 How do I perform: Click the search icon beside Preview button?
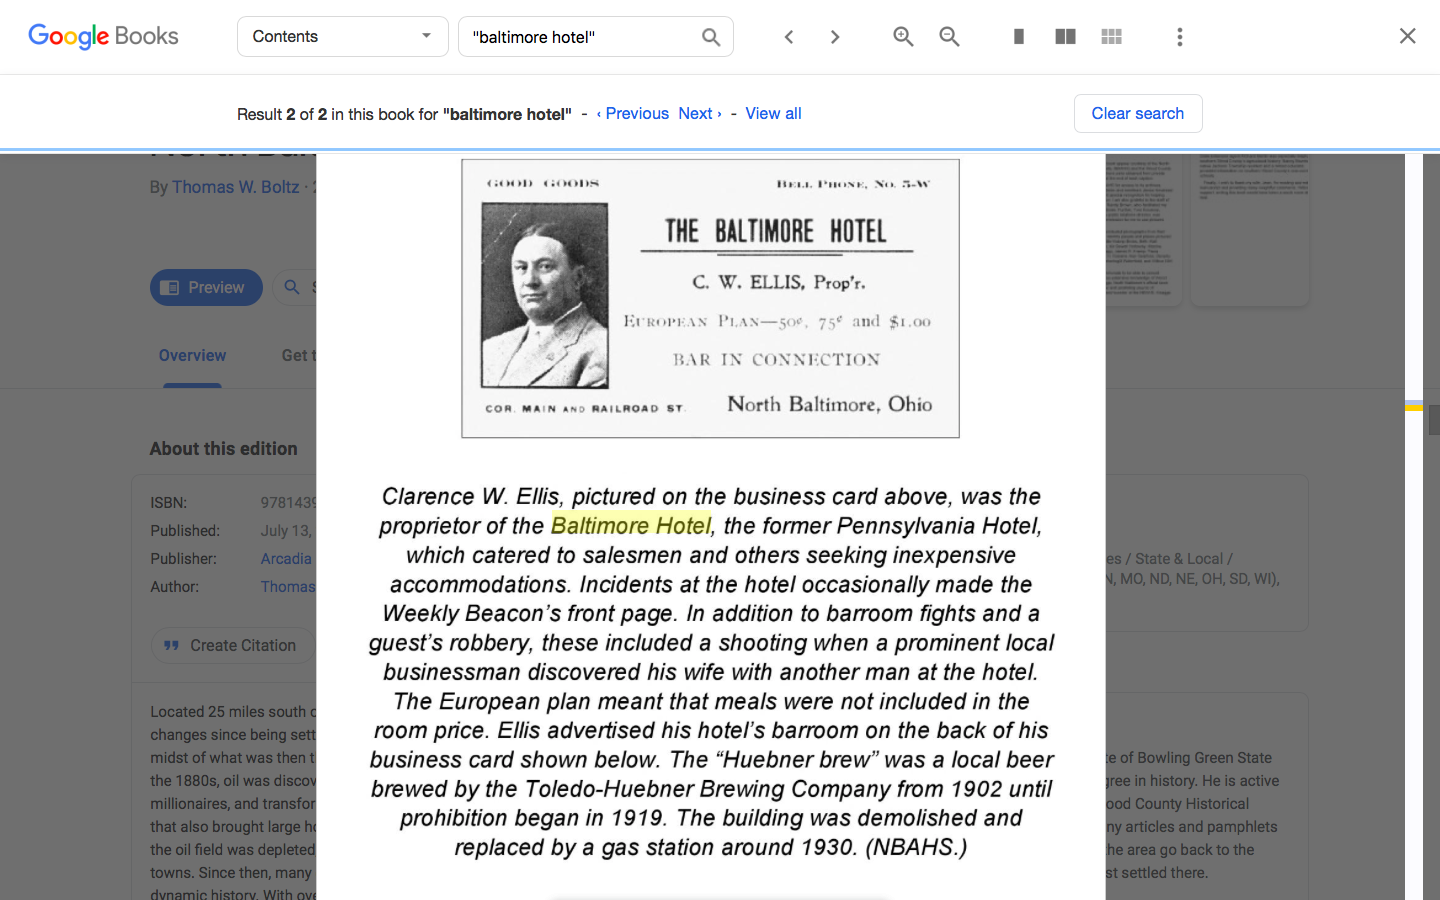[x=292, y=287]
